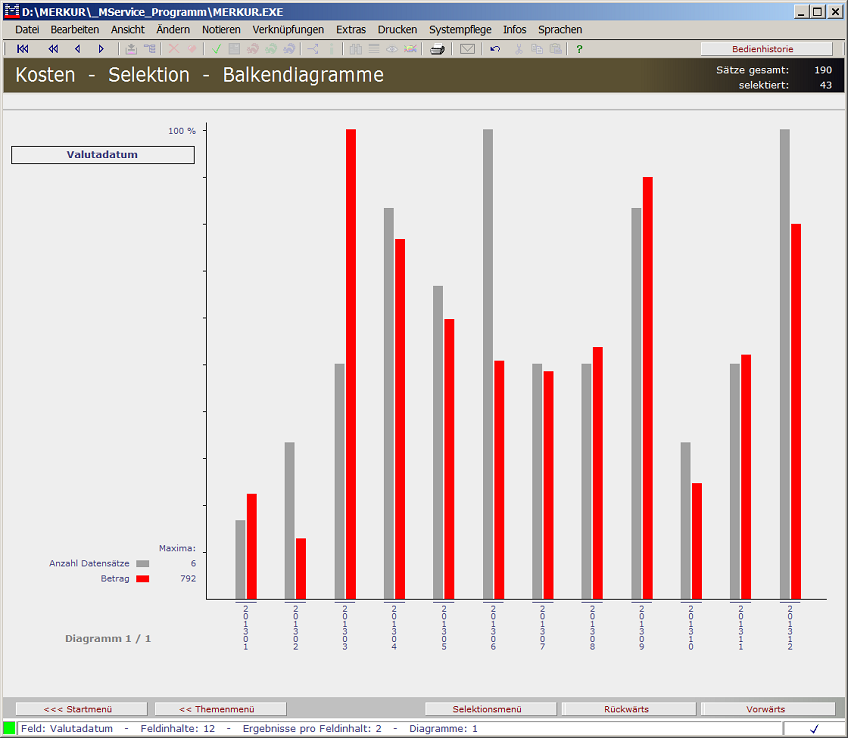Viewport: 848px width, 738px height.
Task: Expand the Verknüpfungen menu
Action: [288, 30]
